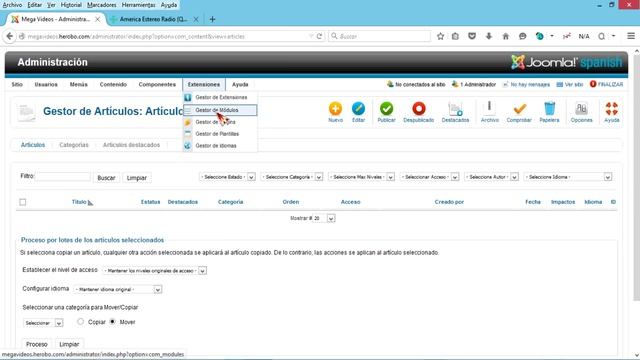The image size is (640, 360).
Task: Click the chat bubble toolbar icon
Action: click(x=522, y=36)
